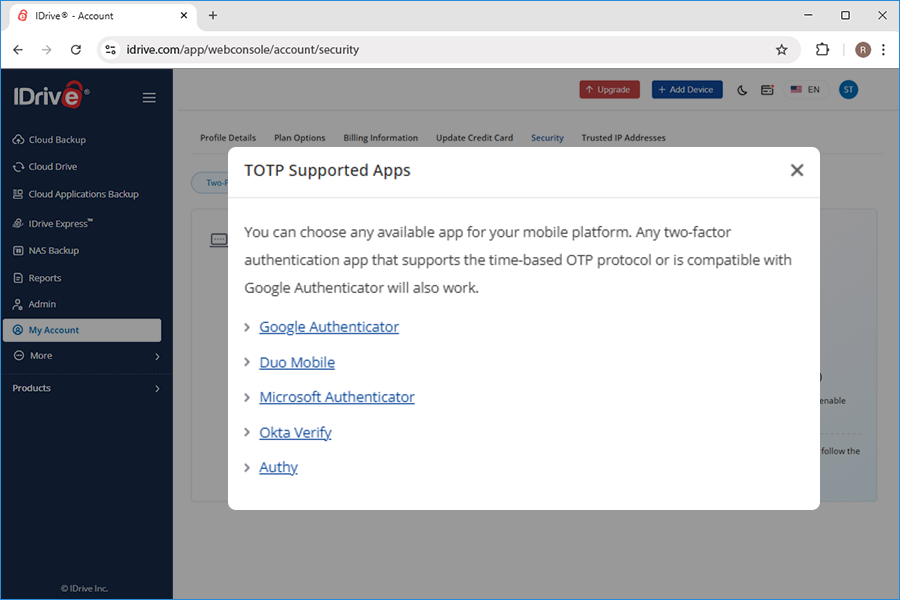The width and height of the screenshot is (900, 600).
Task: Expand the Microsoft Authenticator chevron
Action: 247,397
